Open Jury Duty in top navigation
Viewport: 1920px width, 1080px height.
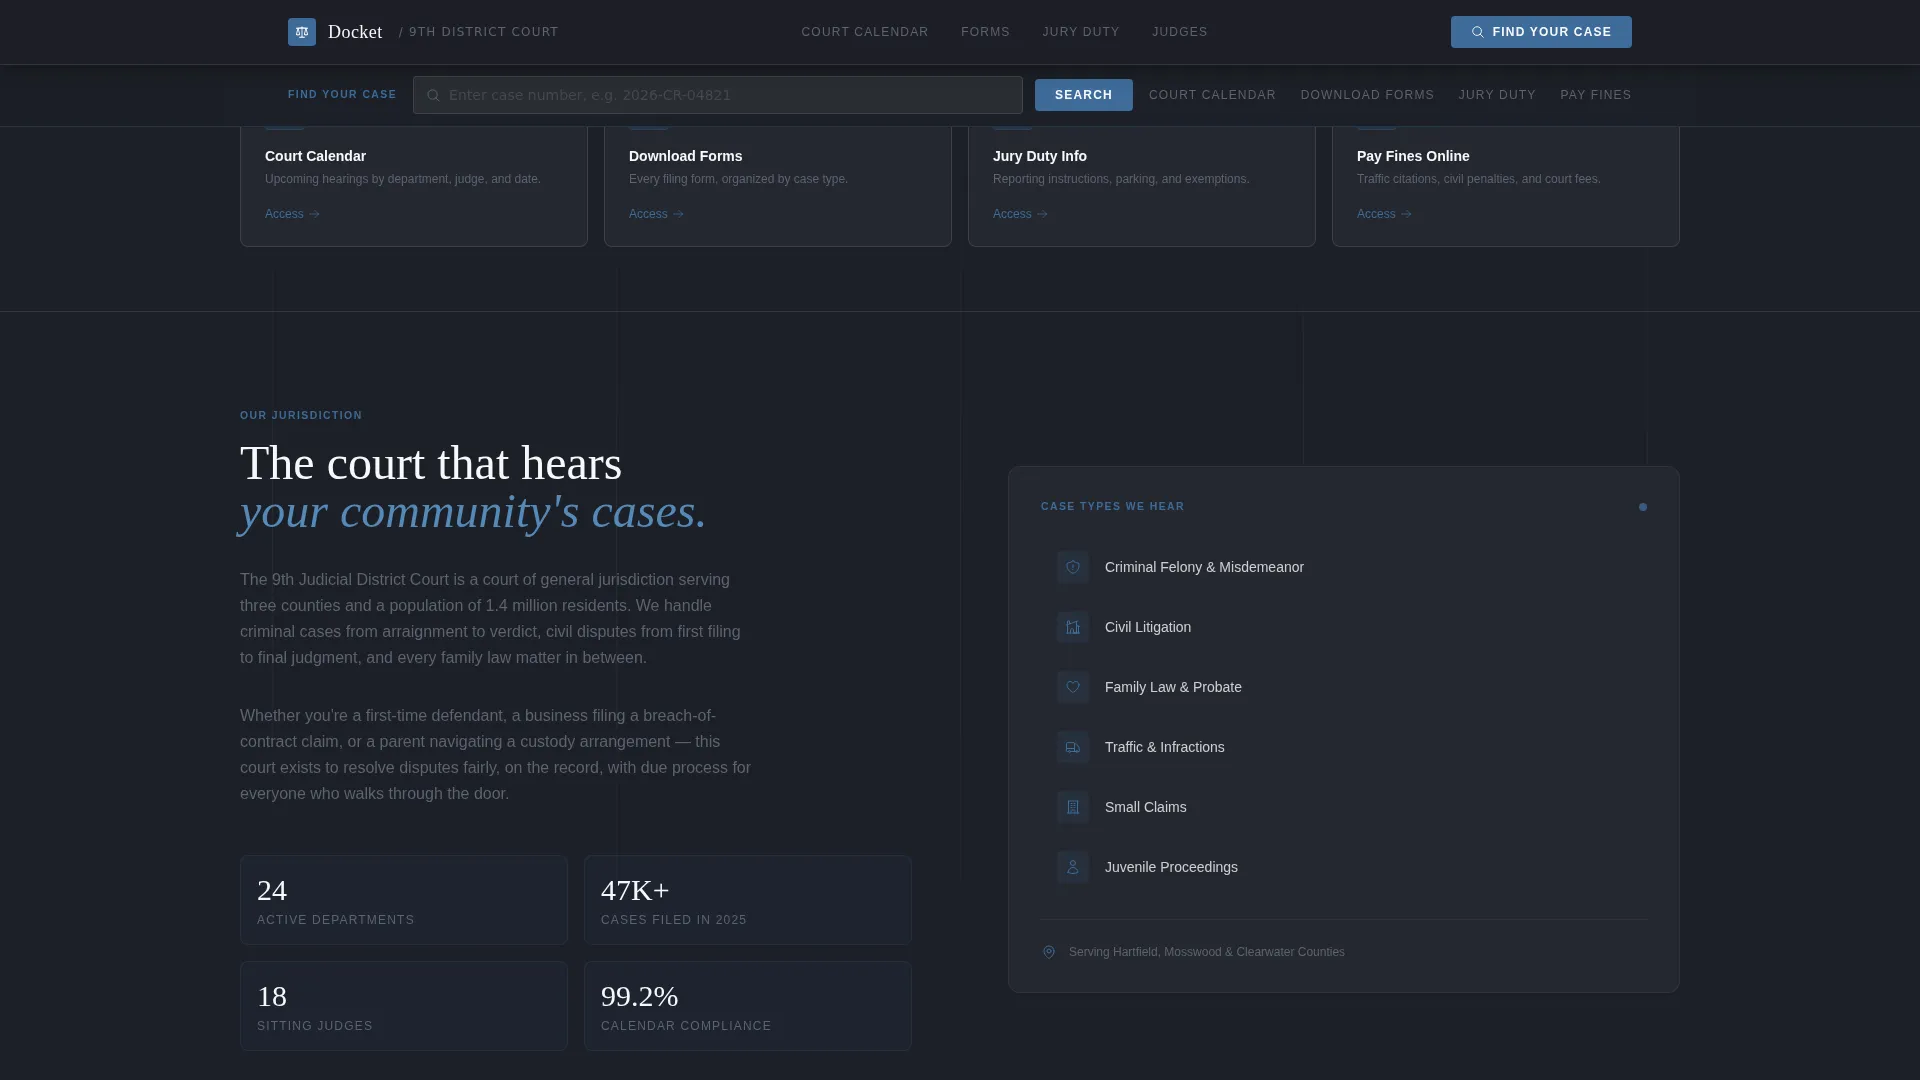click(1081, 32)
